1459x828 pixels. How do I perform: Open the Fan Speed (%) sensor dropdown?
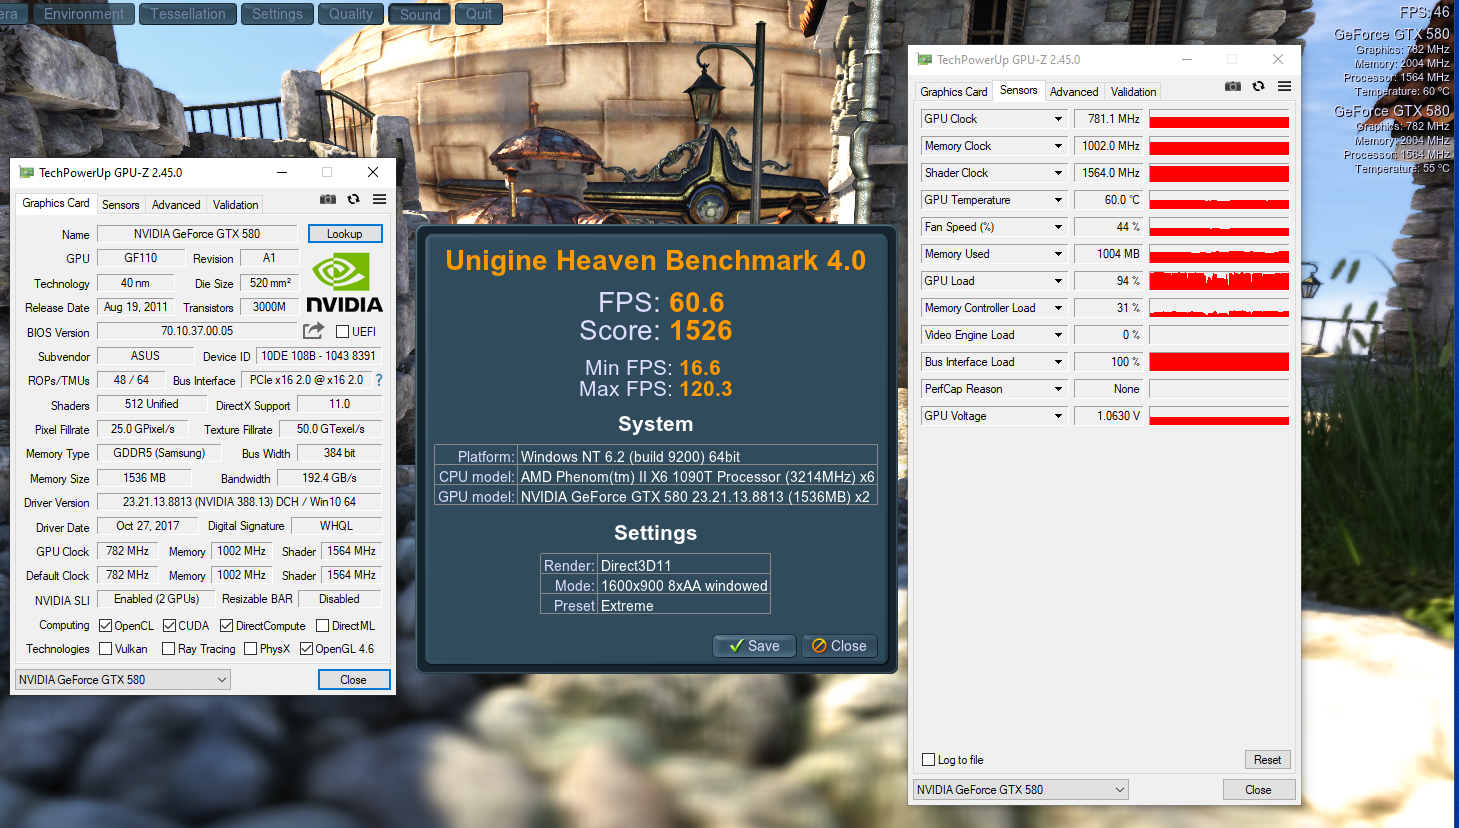1058,227
